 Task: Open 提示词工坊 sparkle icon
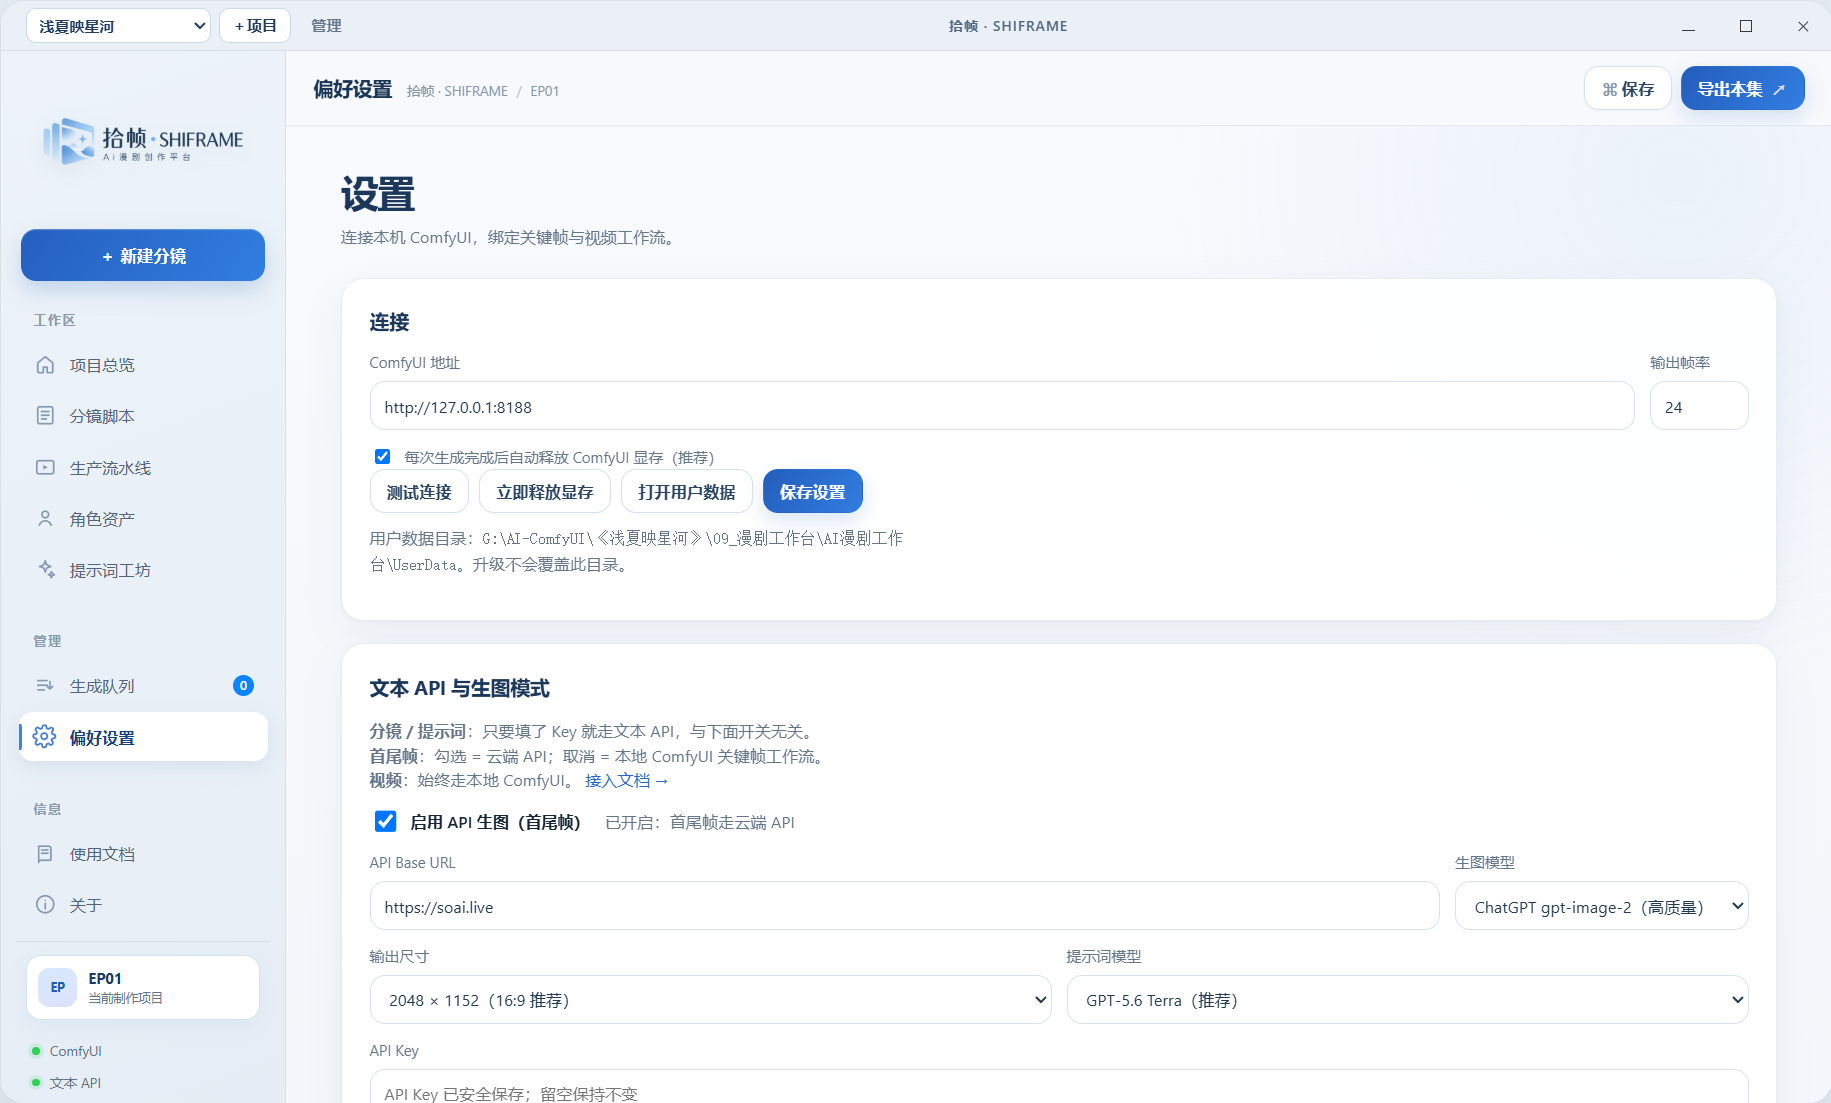click(x=46, y=570)
